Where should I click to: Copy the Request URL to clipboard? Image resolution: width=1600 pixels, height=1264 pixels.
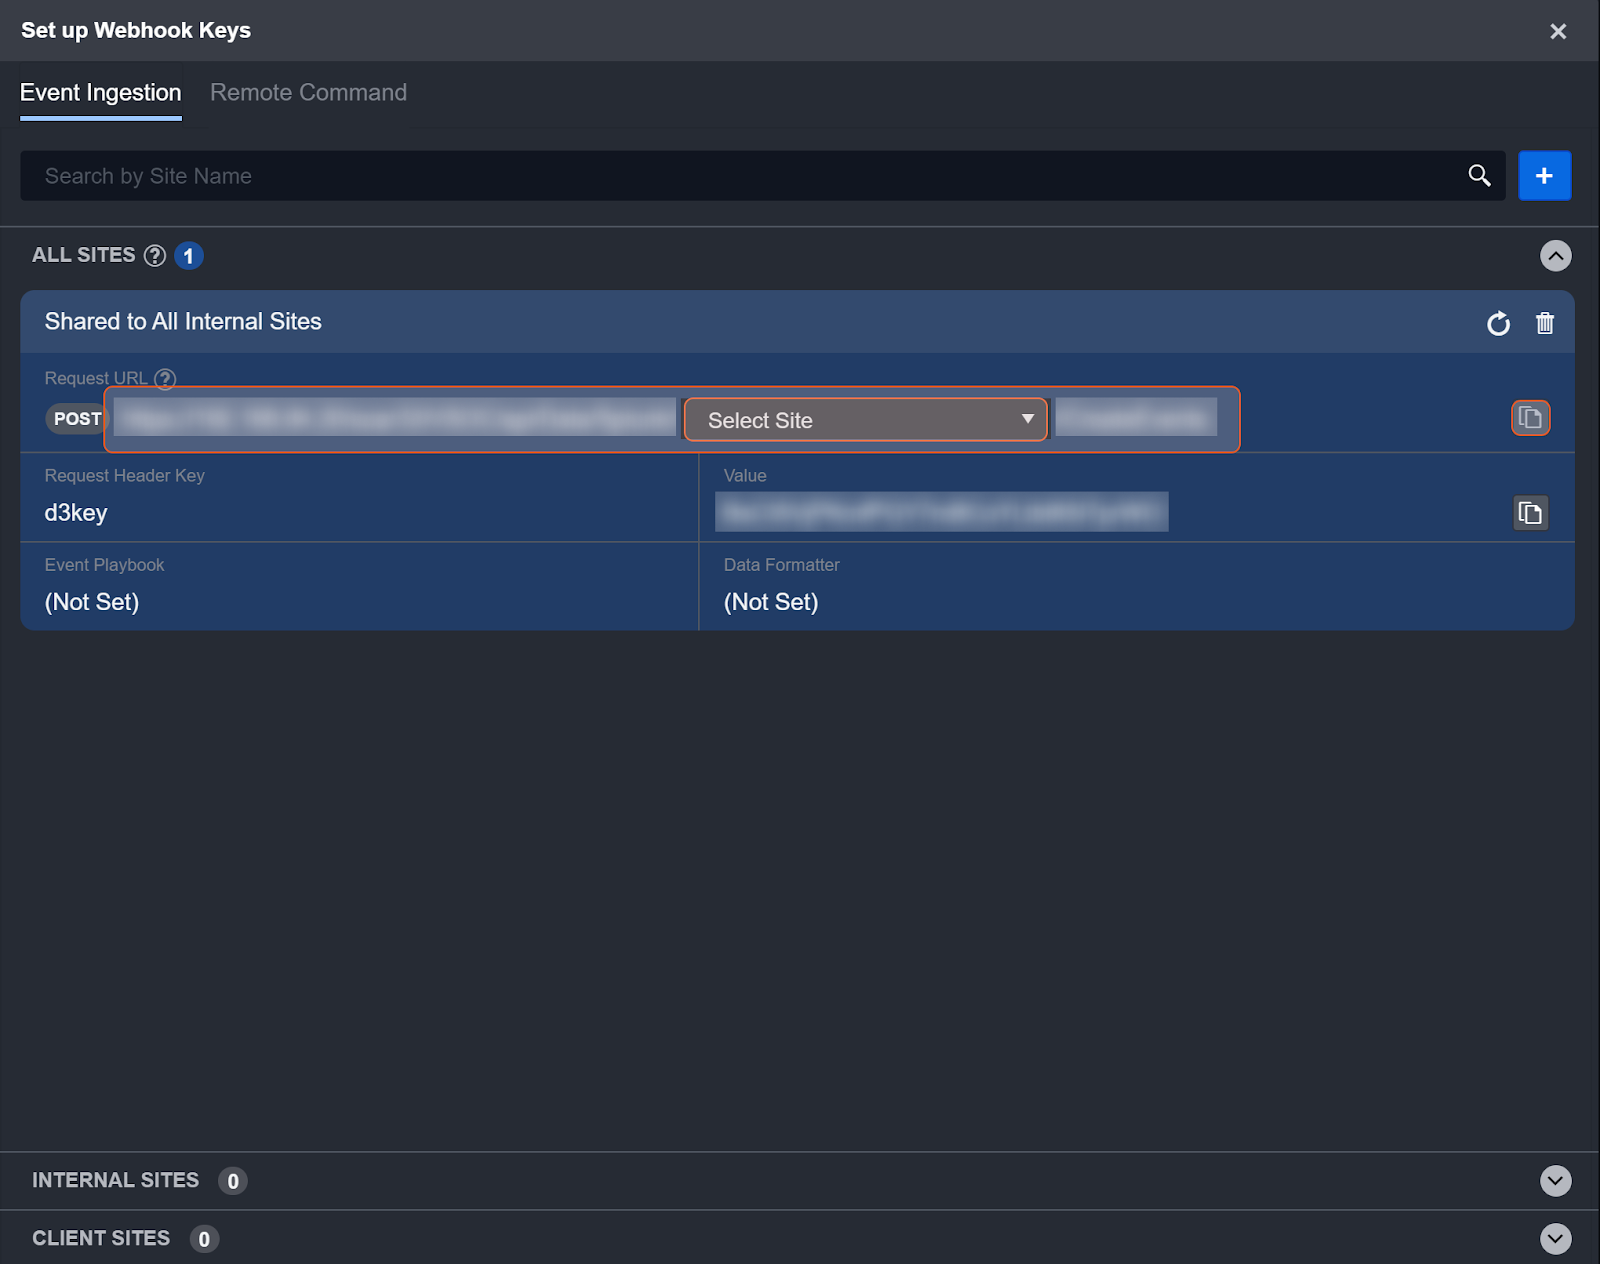[x=1530, y=418]
